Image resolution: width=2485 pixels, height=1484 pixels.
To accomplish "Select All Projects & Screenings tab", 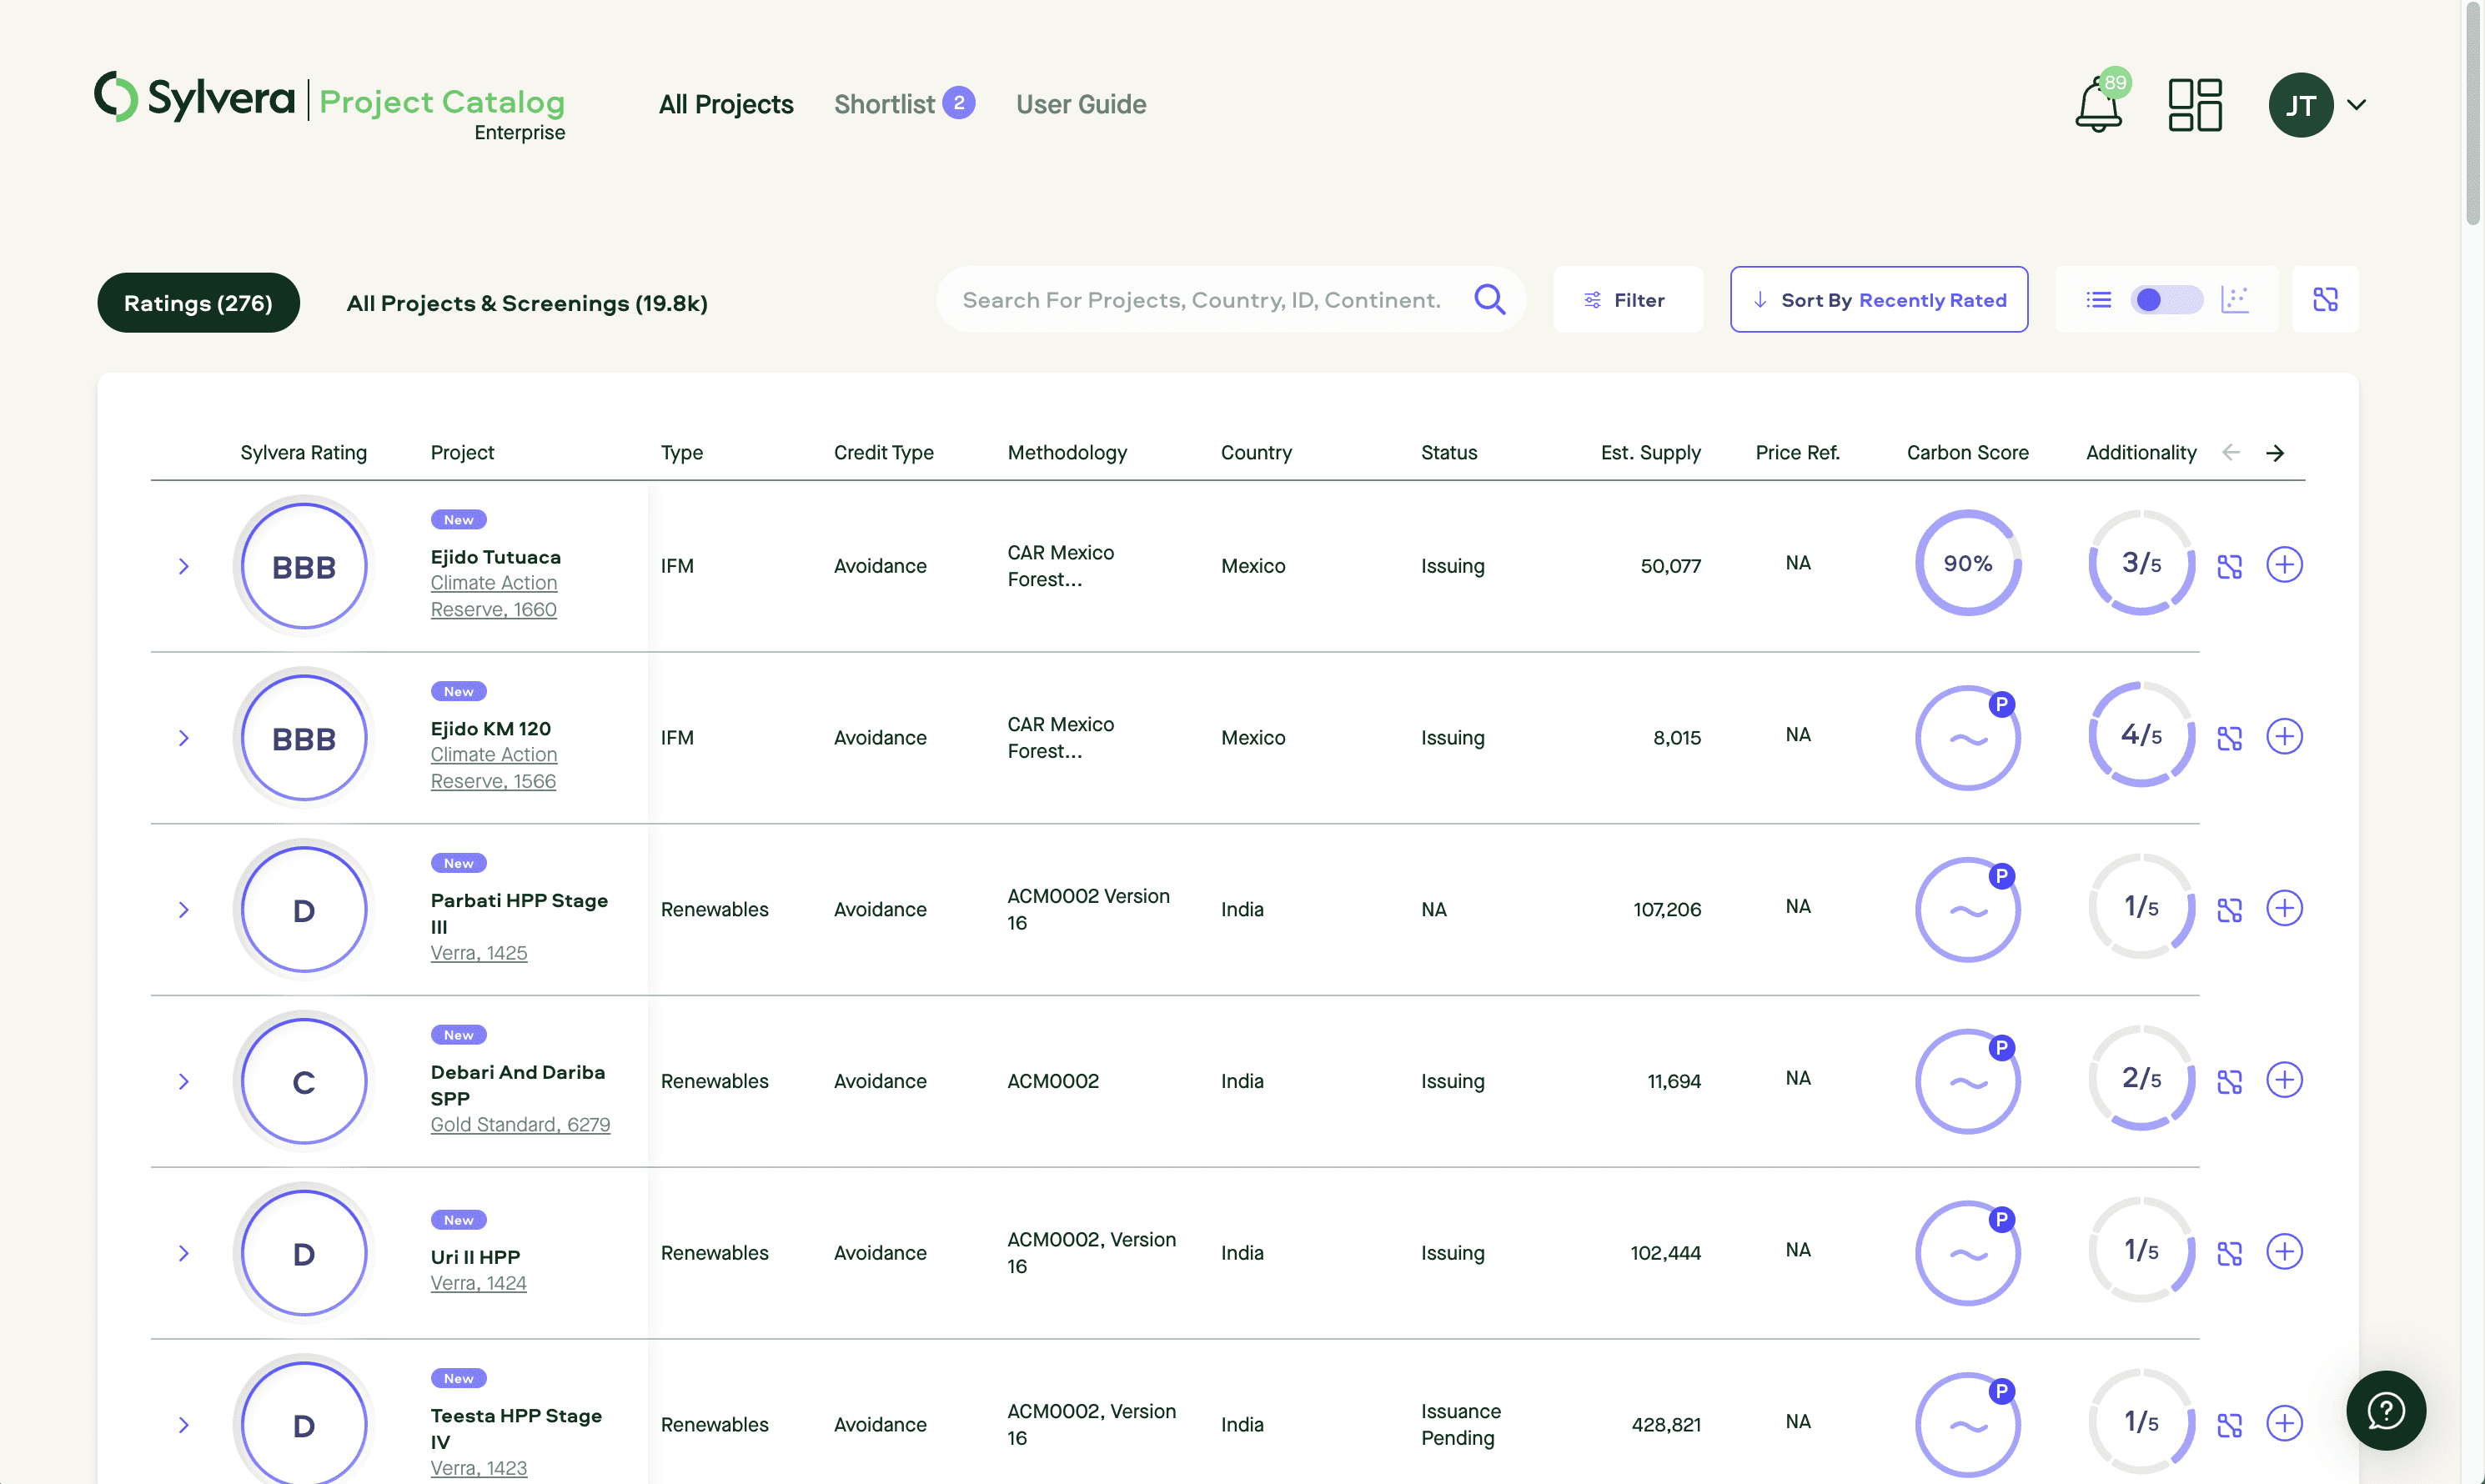I will tap(527, 303).
